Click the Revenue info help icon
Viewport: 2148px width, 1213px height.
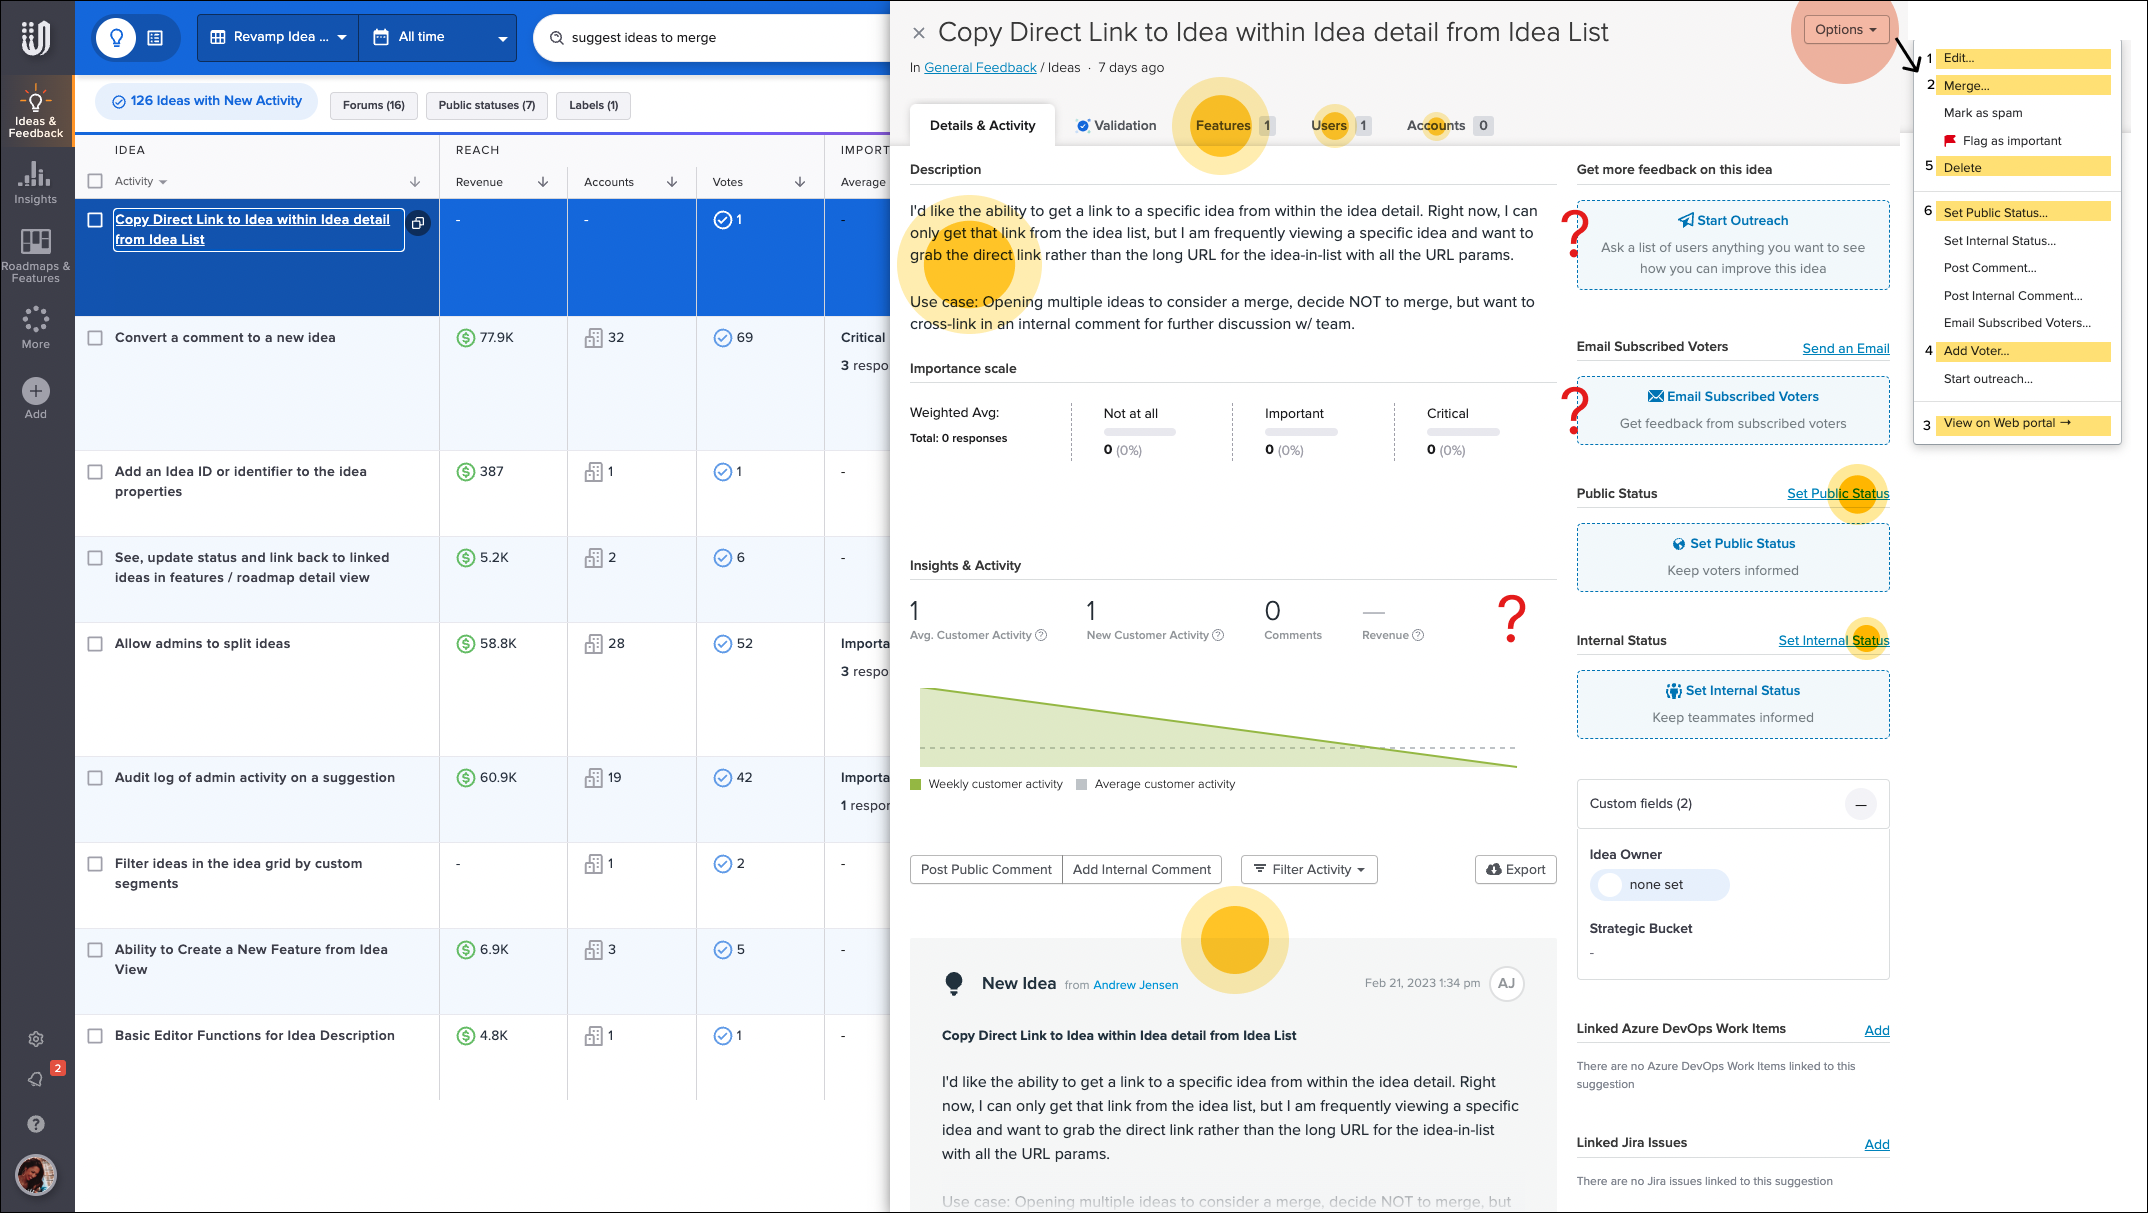[1418, 635]
